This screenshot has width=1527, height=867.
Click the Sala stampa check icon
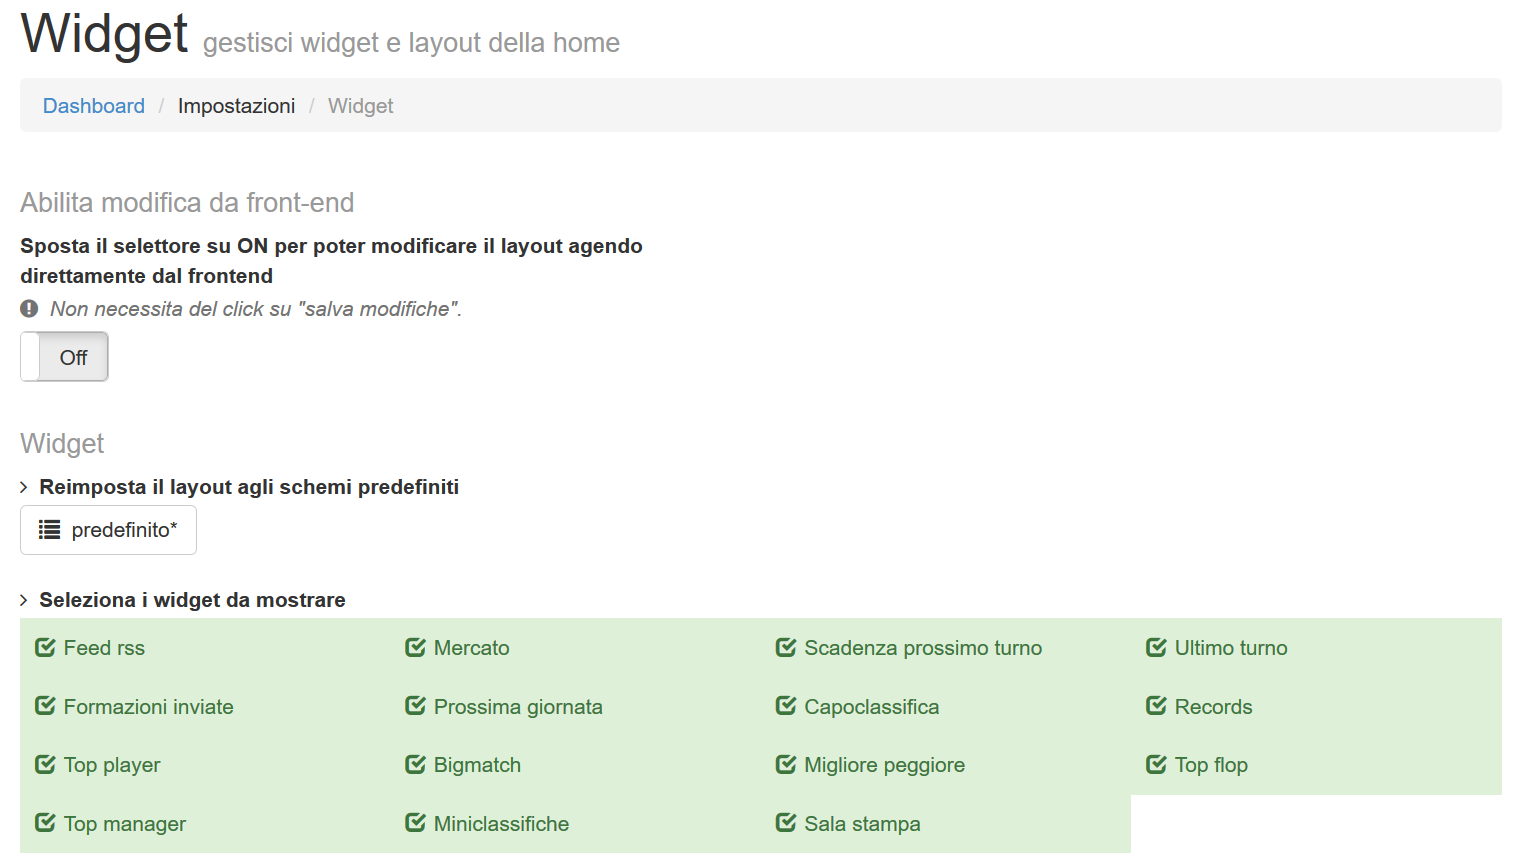click(786, 824)
